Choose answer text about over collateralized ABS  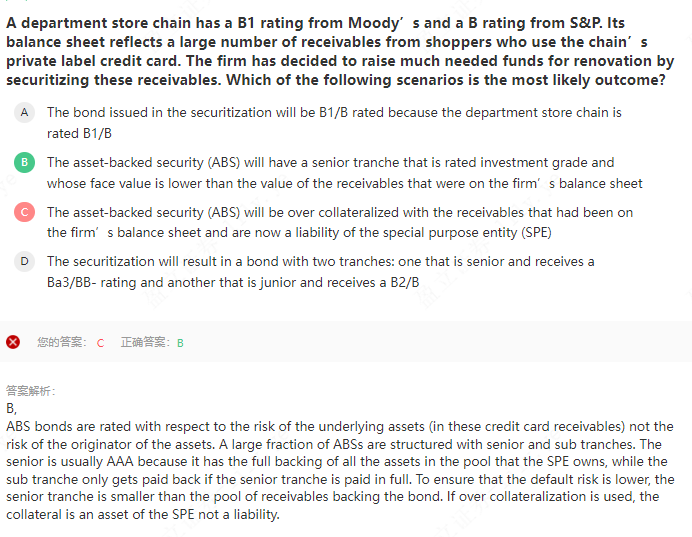[340, 222]
